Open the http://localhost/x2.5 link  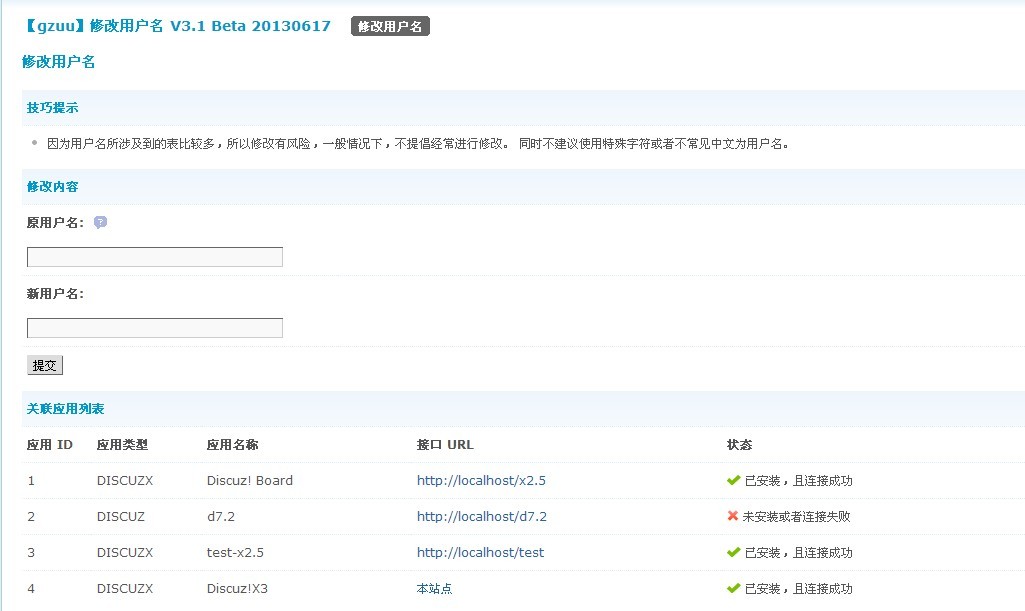pos(481,480)
